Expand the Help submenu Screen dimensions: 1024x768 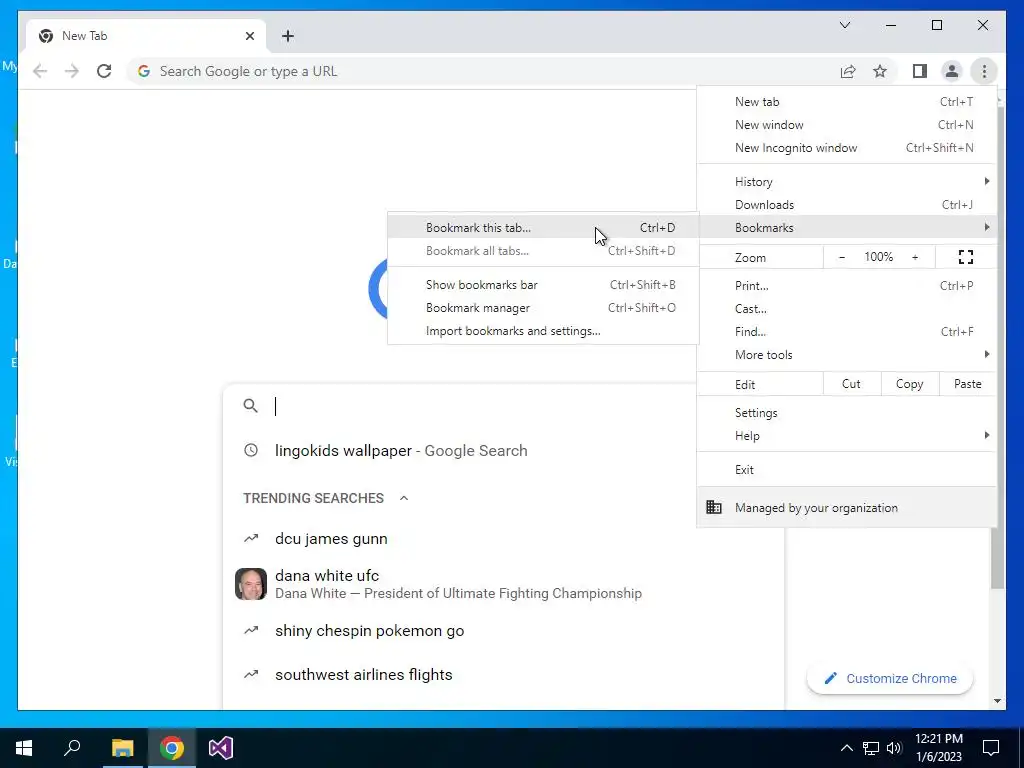point(847,436)
